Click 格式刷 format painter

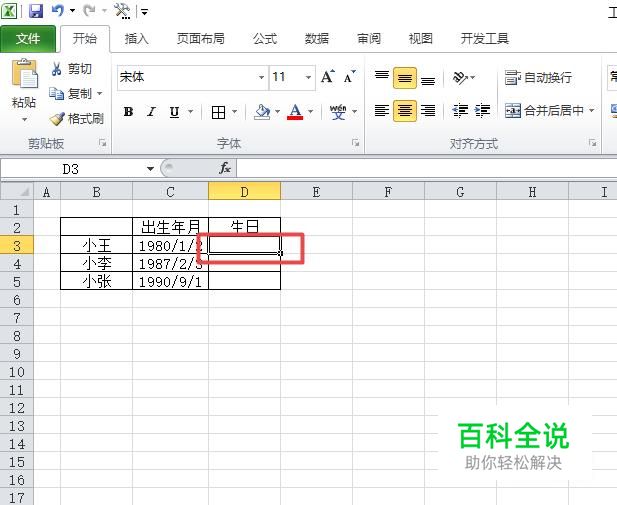(77, 118)
